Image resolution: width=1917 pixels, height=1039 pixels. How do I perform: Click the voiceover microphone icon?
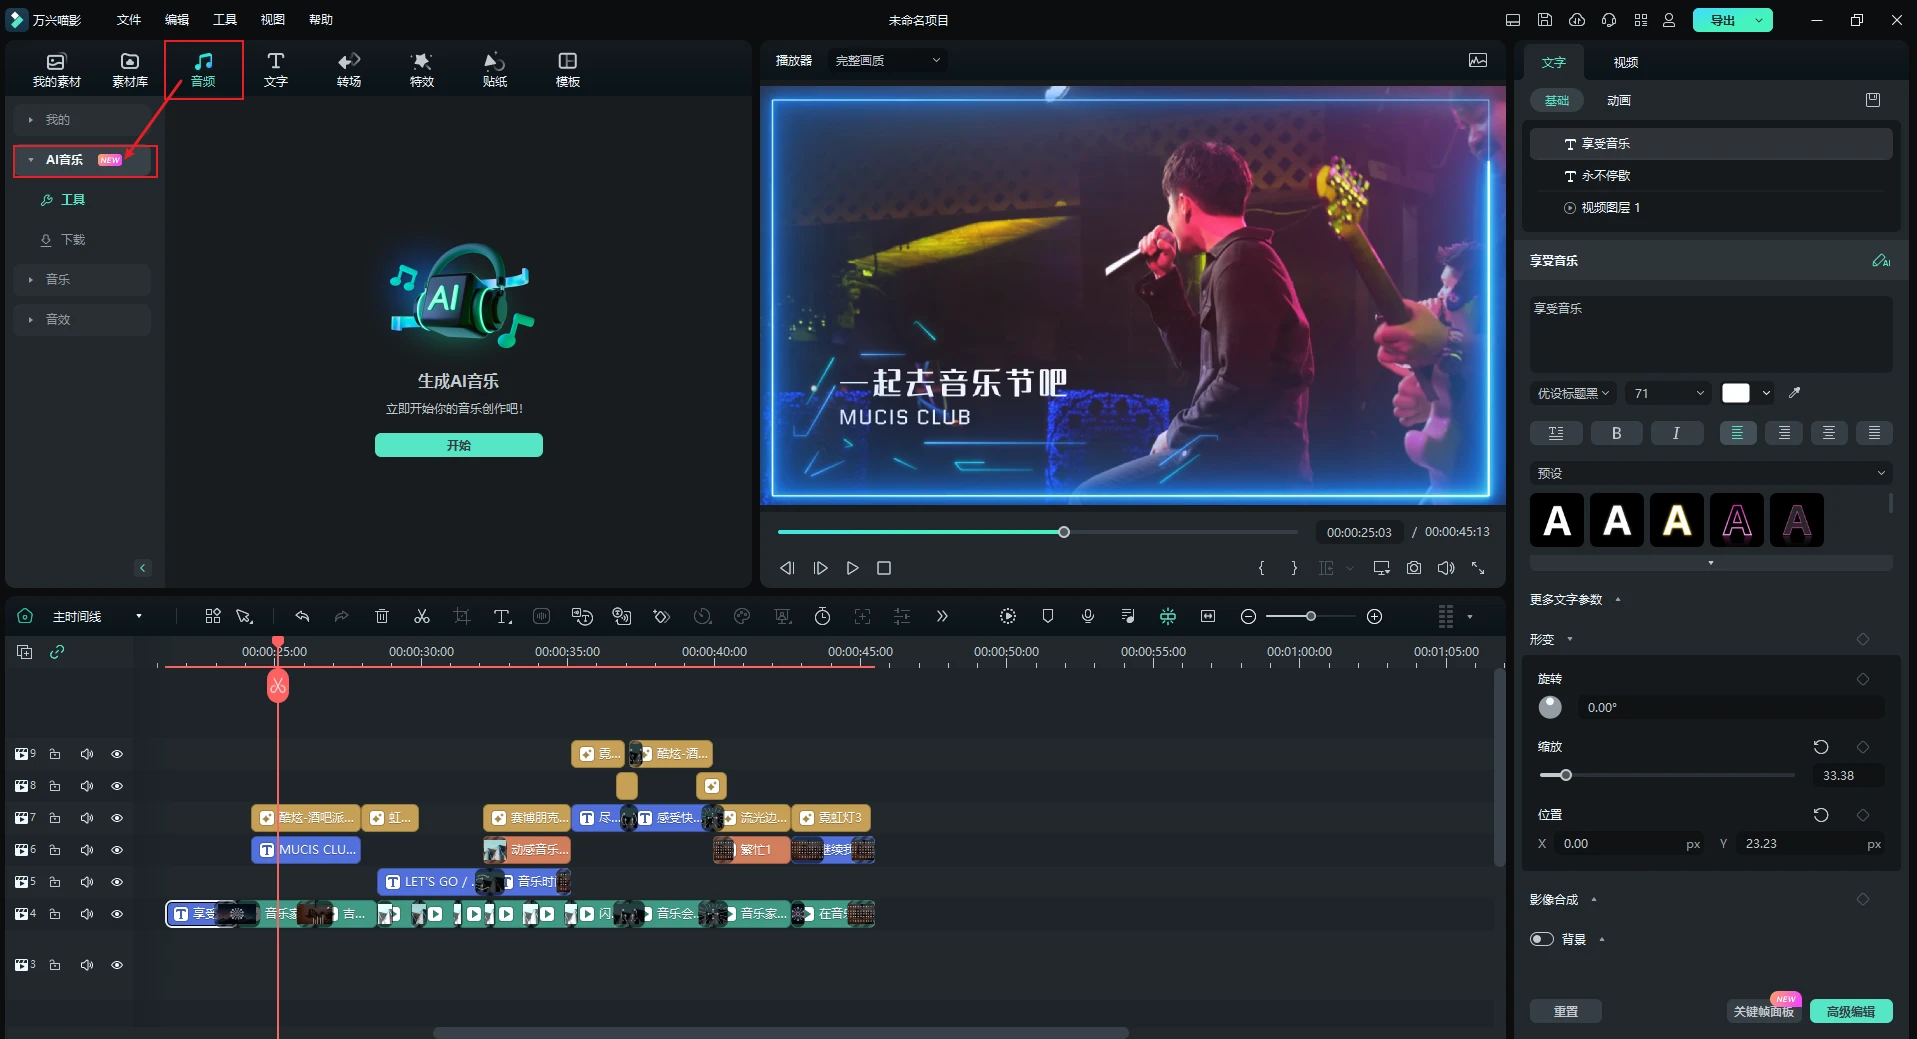click(1088, 616)
